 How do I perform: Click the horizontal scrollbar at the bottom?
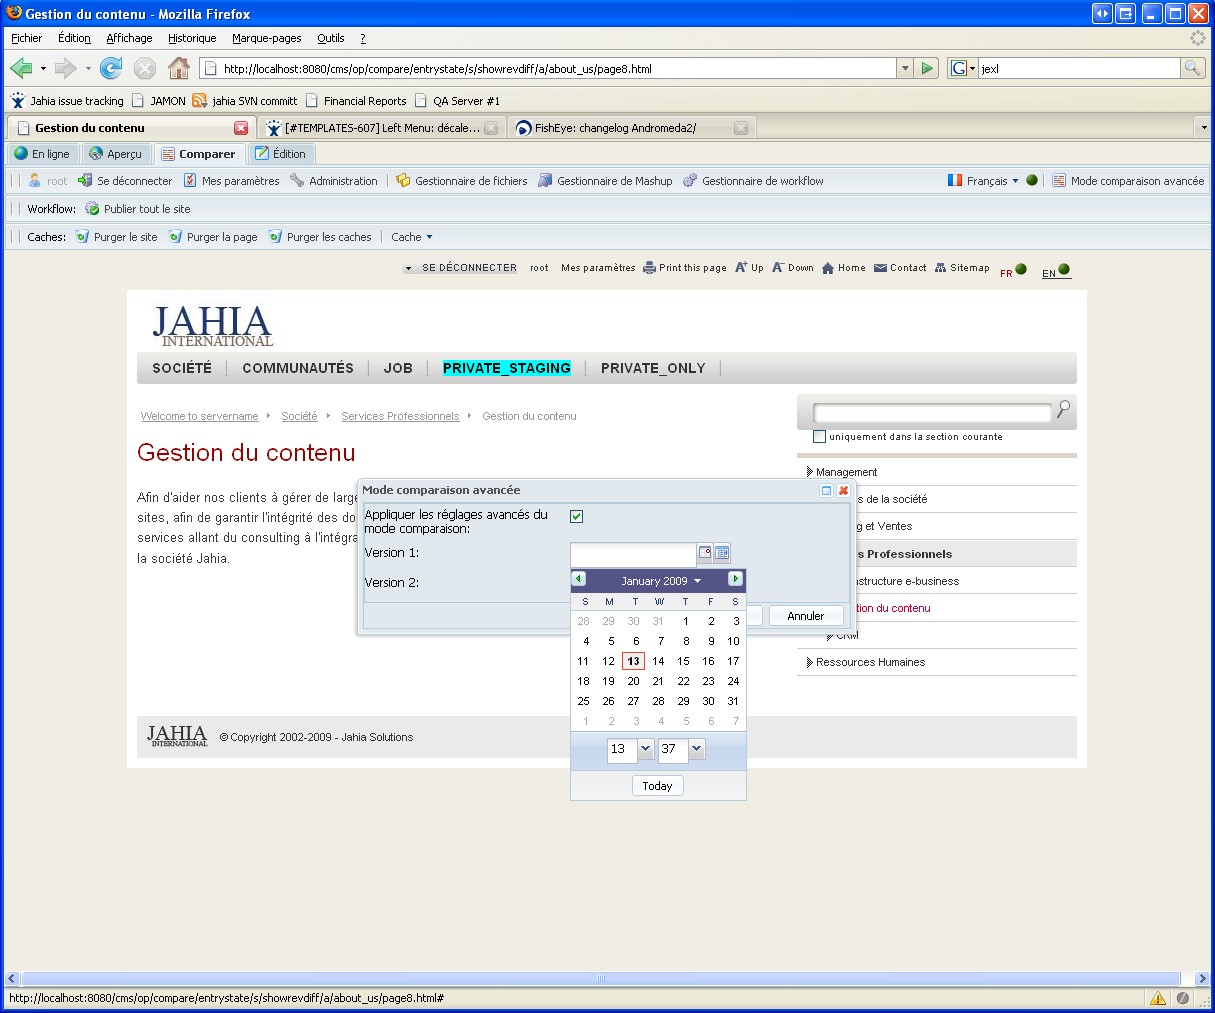[x=601, y=979]
